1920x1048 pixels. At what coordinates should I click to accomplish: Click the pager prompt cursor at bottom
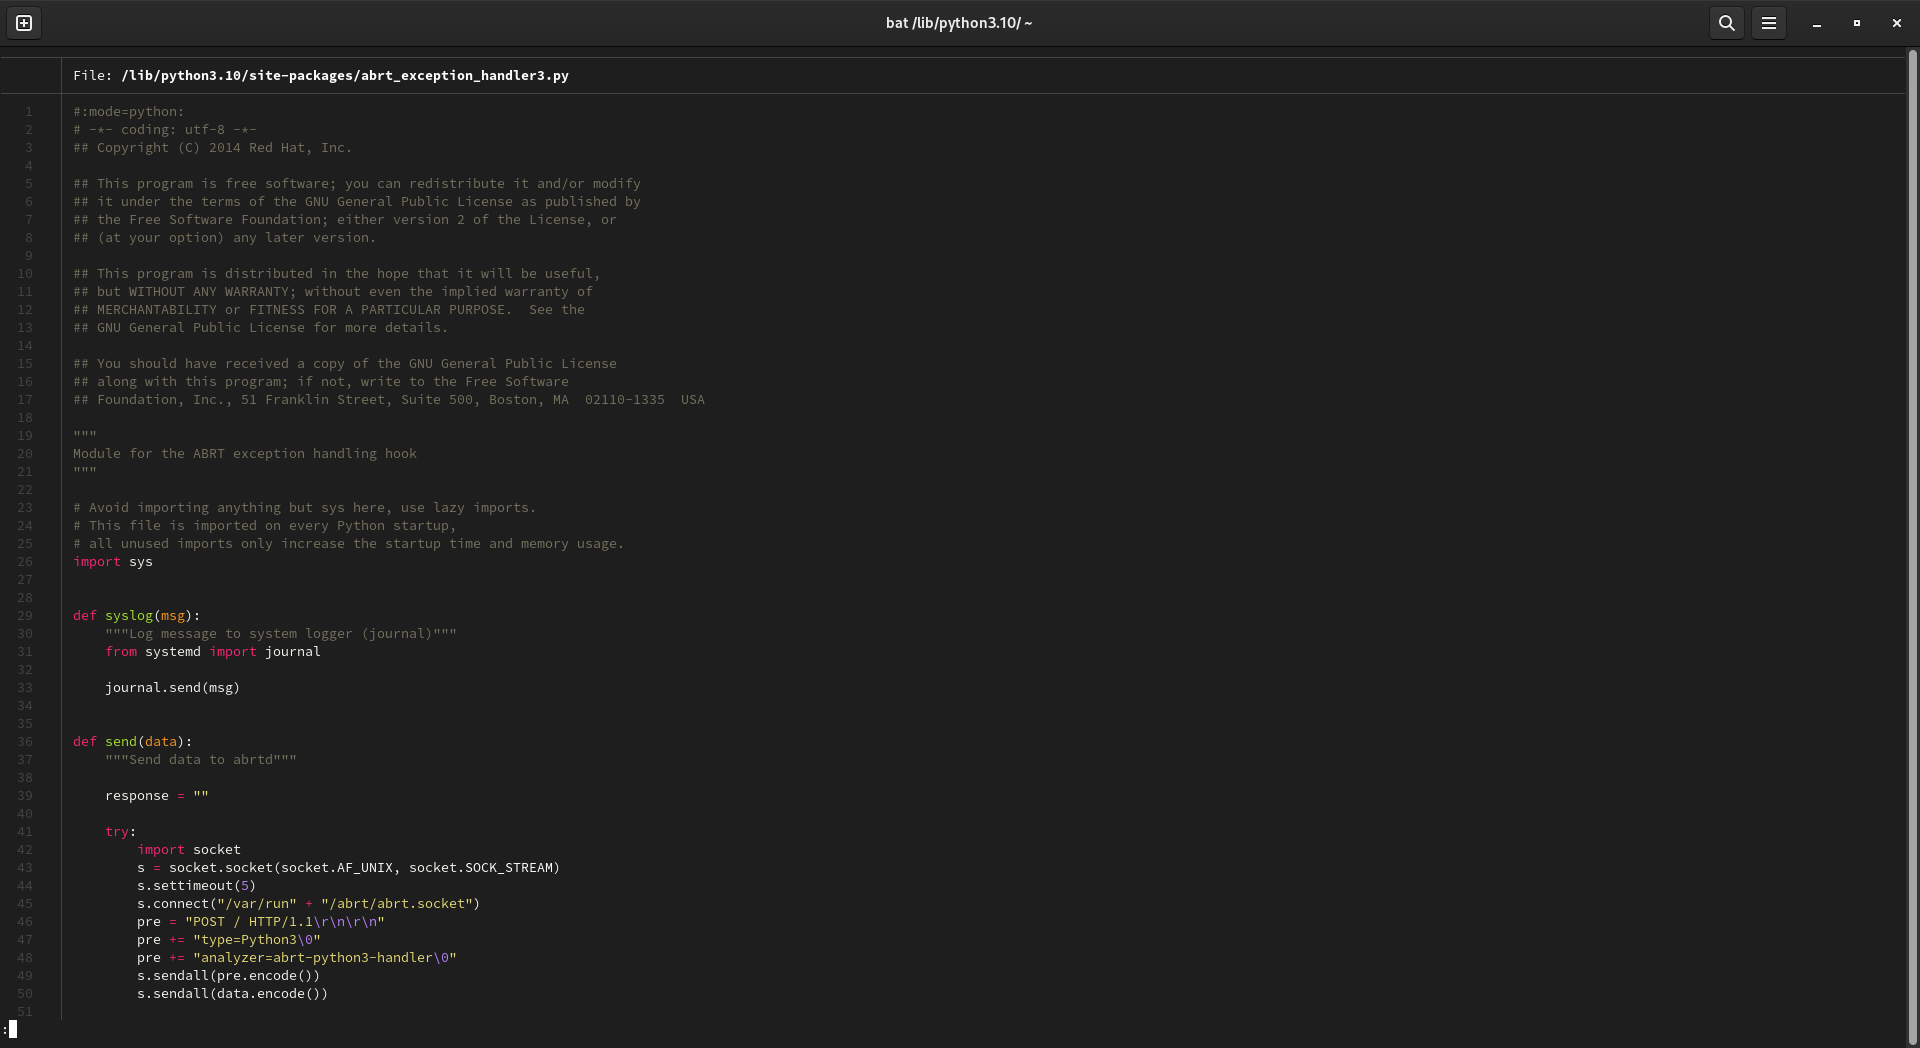coord(12,1029)
